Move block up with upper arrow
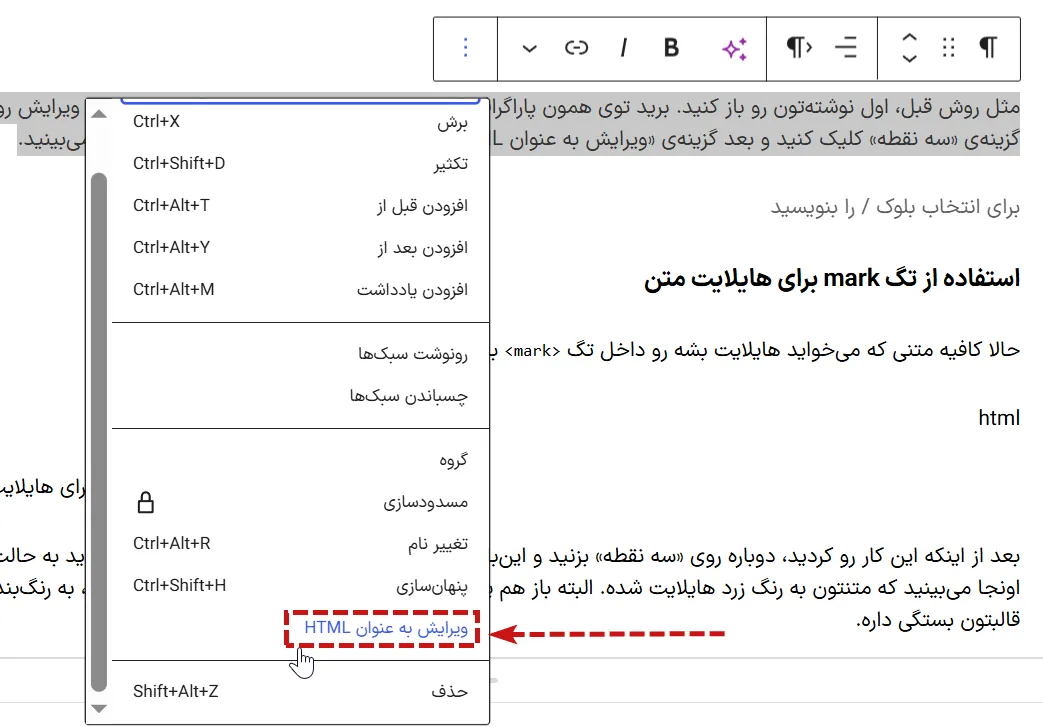 (x=909, y=37)
